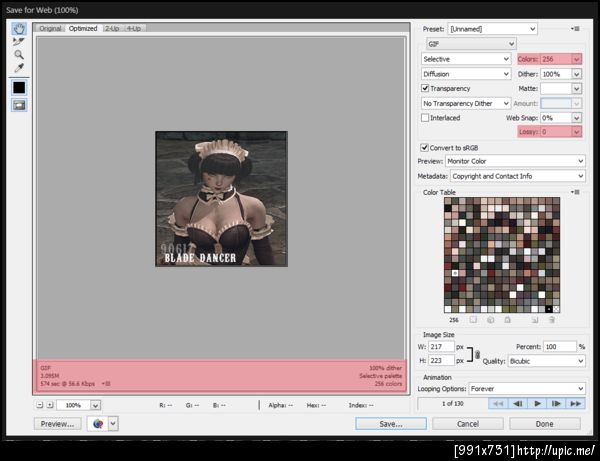Open the No Transparency Dither dropdown

pyautogui.click(x=466, y=103)
